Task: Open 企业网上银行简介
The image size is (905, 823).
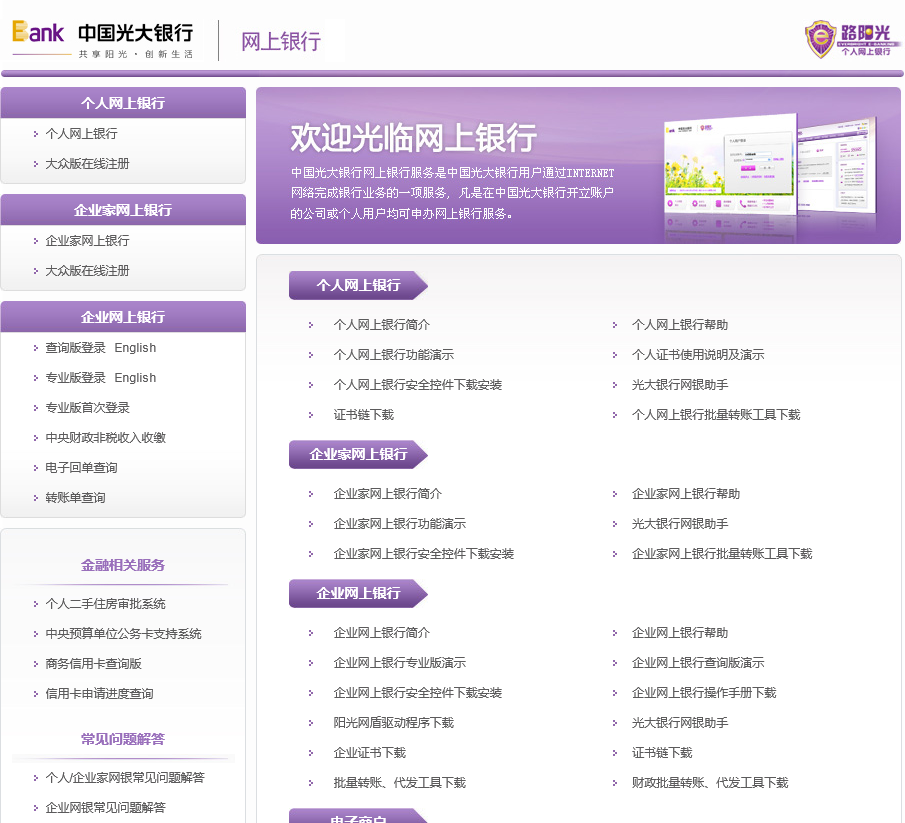Action: pos(382,633)
